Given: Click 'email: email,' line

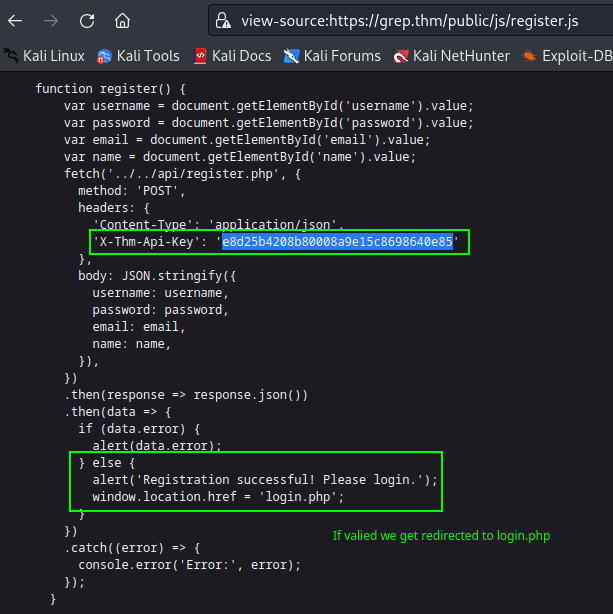Looking at the screenshot, I should 139,327.
